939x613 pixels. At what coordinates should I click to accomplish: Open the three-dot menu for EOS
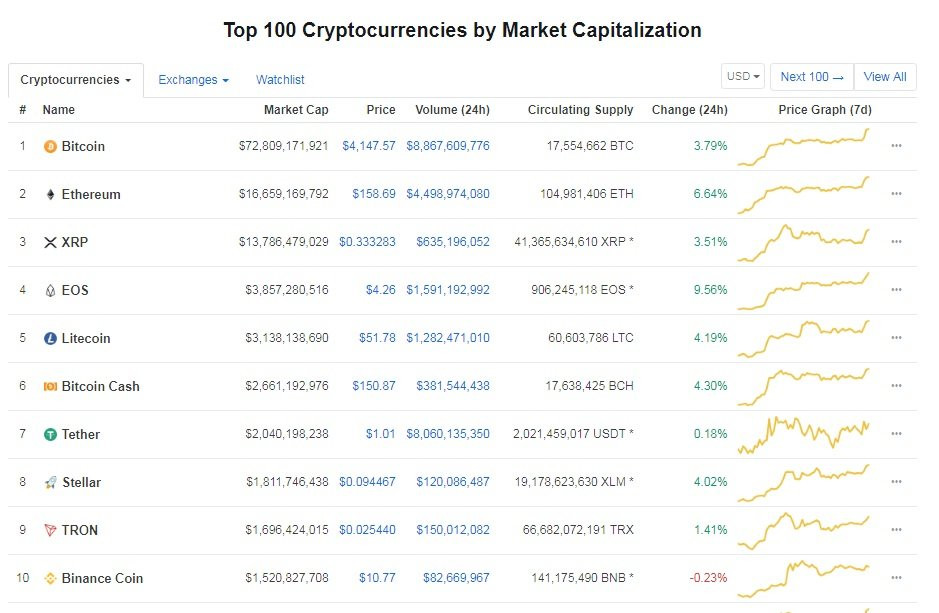[896, 290]
